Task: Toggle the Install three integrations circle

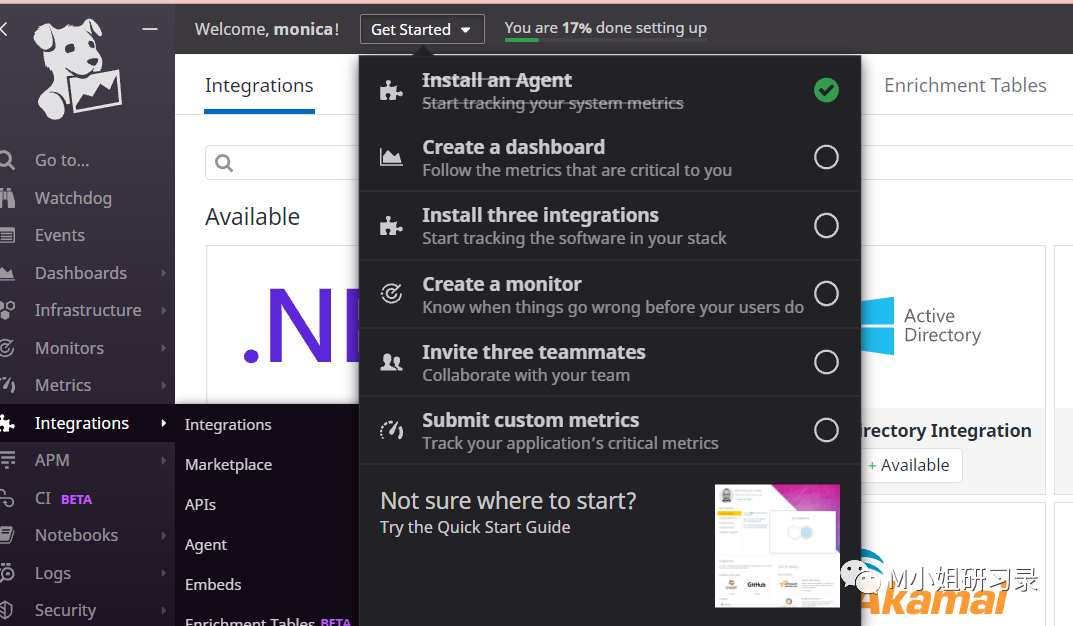Action: tap(826, 225)
